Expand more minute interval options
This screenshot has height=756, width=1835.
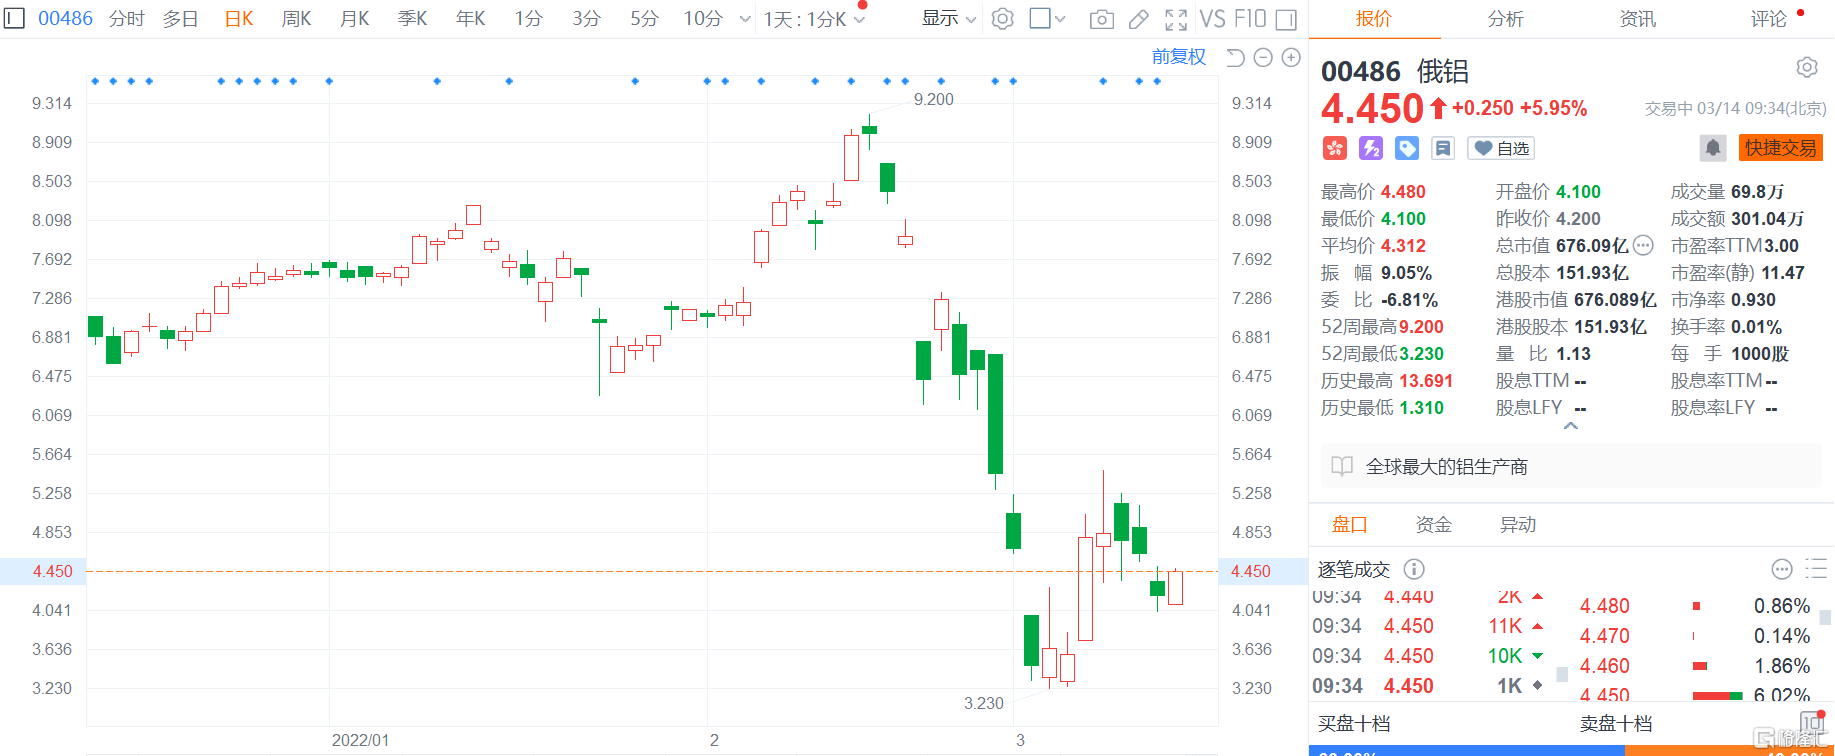[745, 19]
